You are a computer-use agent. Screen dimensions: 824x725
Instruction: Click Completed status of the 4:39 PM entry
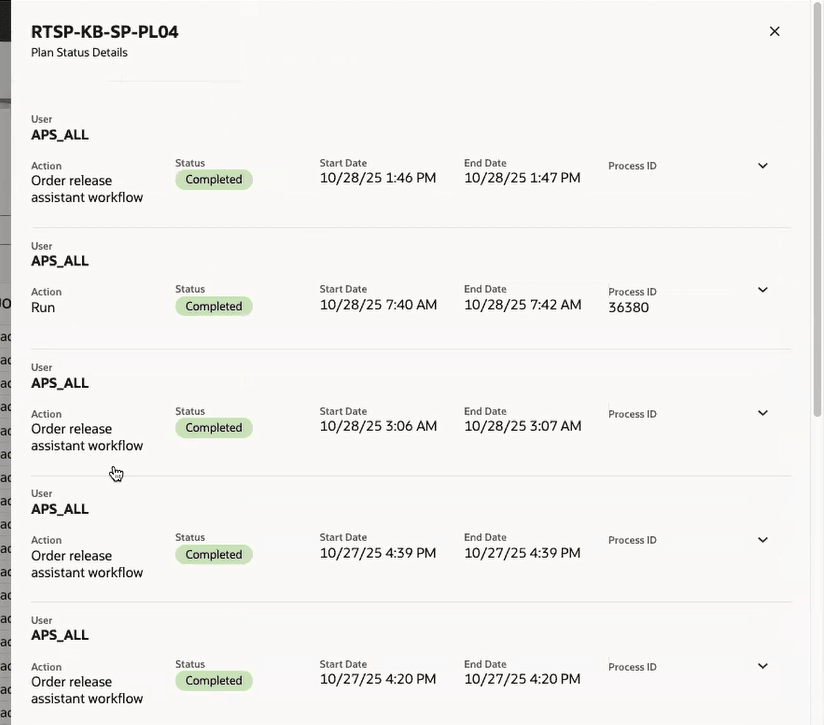[x=214, y=554]
